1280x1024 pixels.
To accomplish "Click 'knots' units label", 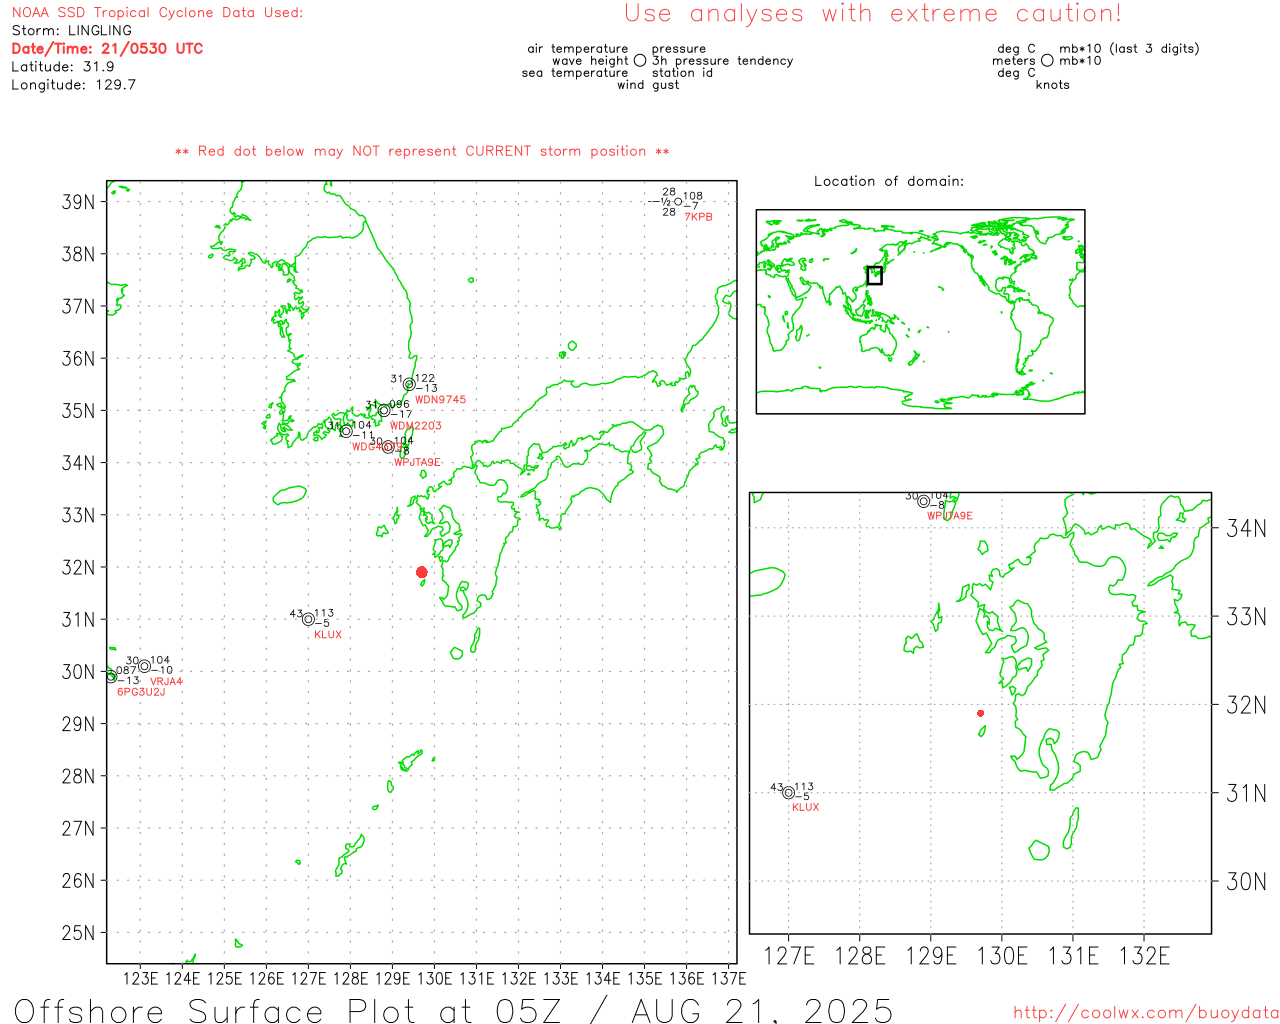I will tap(1053, 85).
